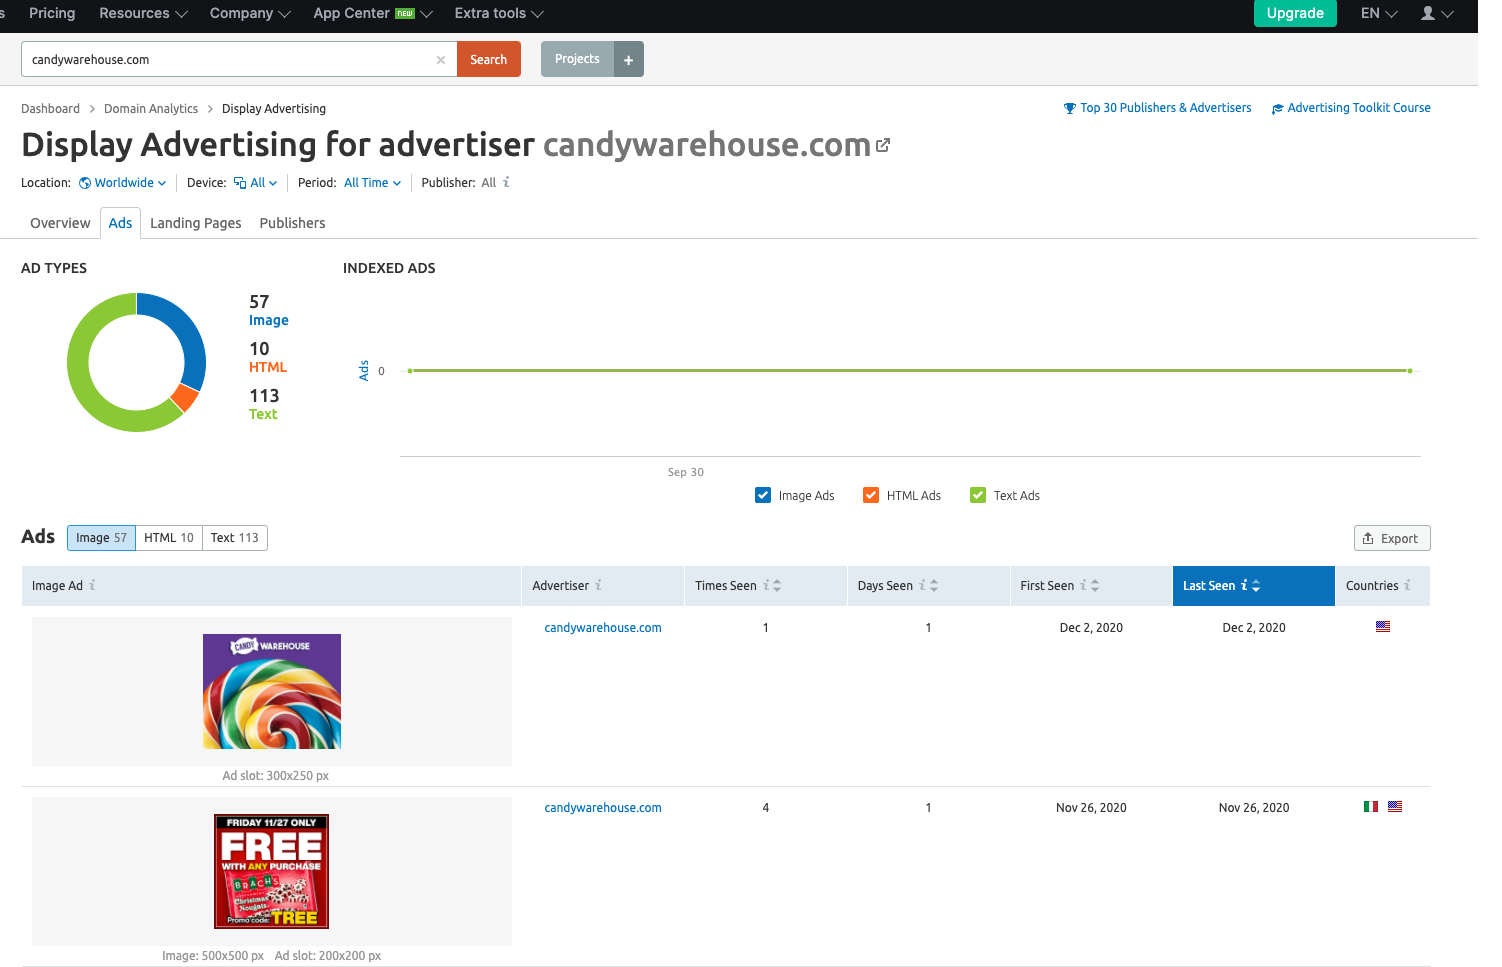The width and height of the screenshot is (1502, 967).
Task: Click US flag in Dec 2 row
Action: pos(1383,627)
